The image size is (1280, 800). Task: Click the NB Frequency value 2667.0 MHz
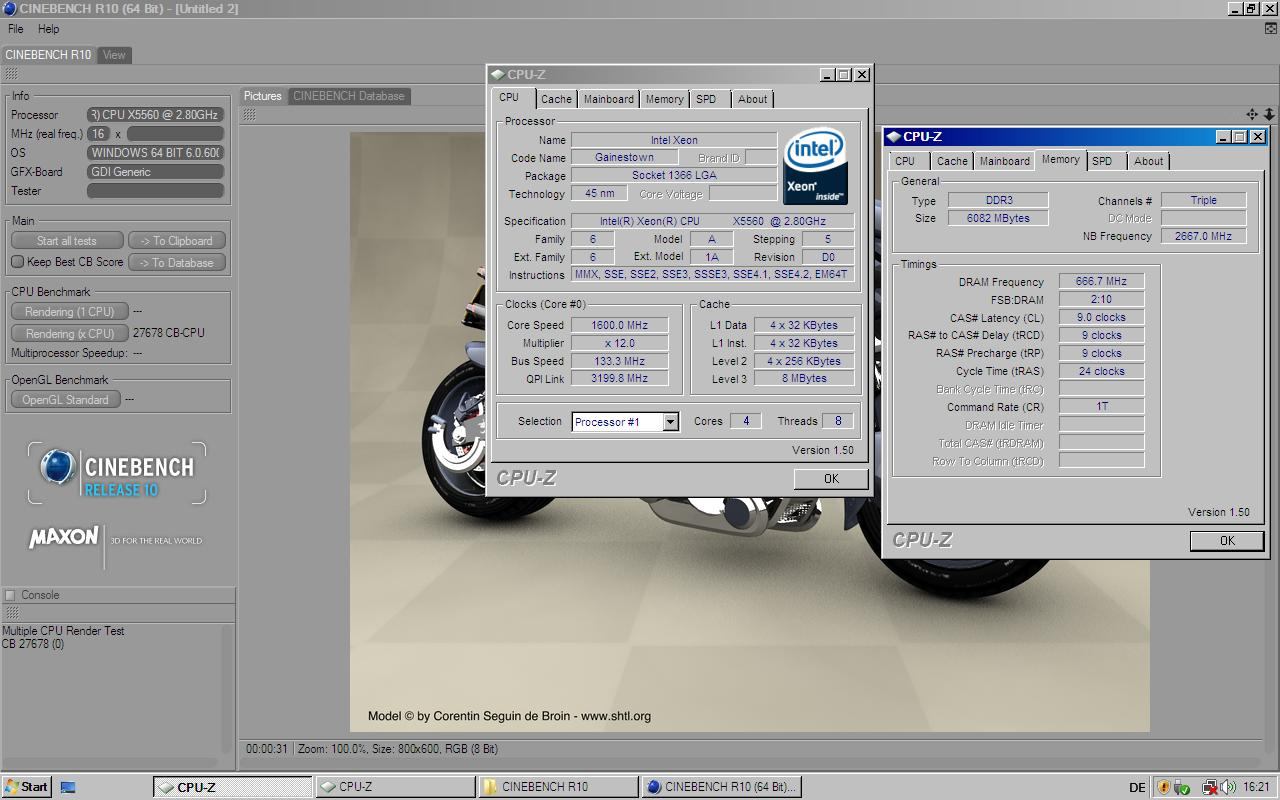tap(1203, 237)
